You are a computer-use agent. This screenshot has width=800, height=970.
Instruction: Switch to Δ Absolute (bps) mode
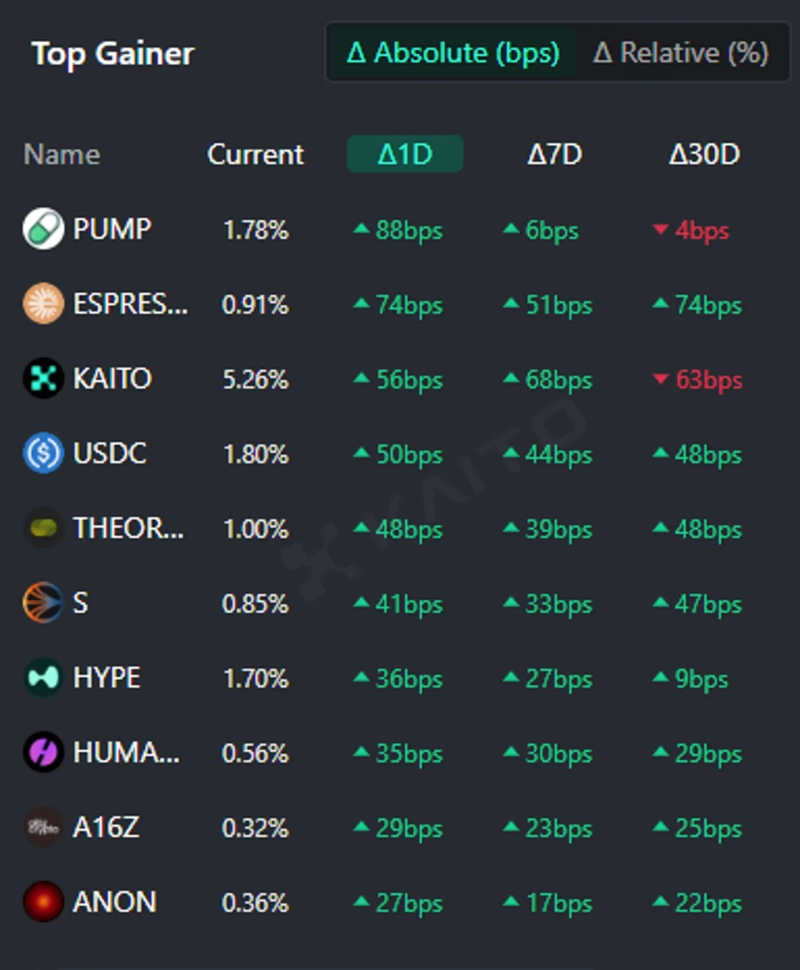[x=453, y=53]
